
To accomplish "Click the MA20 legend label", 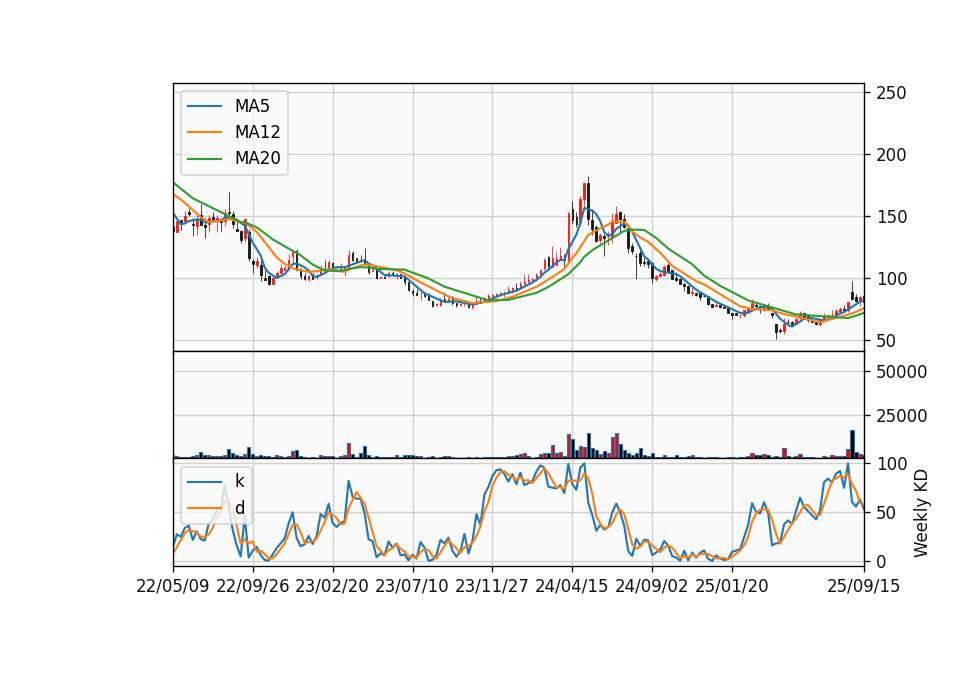I will click(257, 159).
